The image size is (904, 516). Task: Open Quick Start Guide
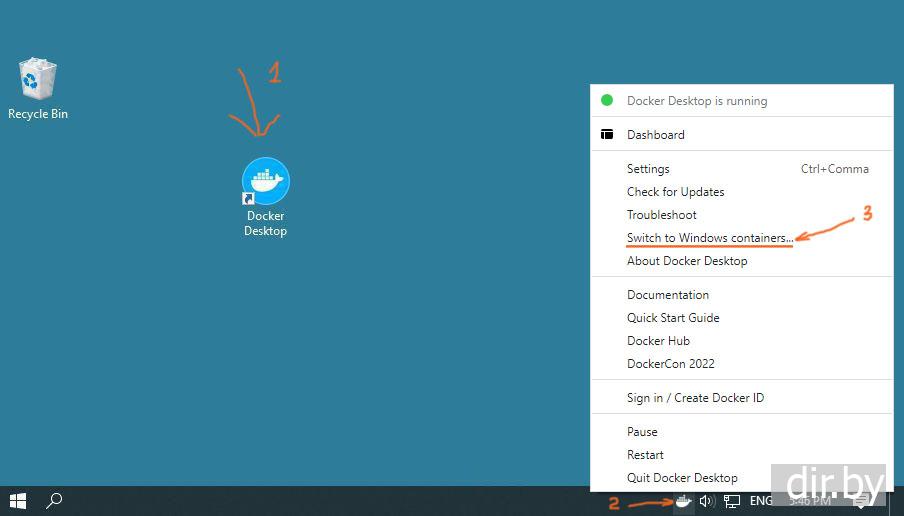coord(742,318)
